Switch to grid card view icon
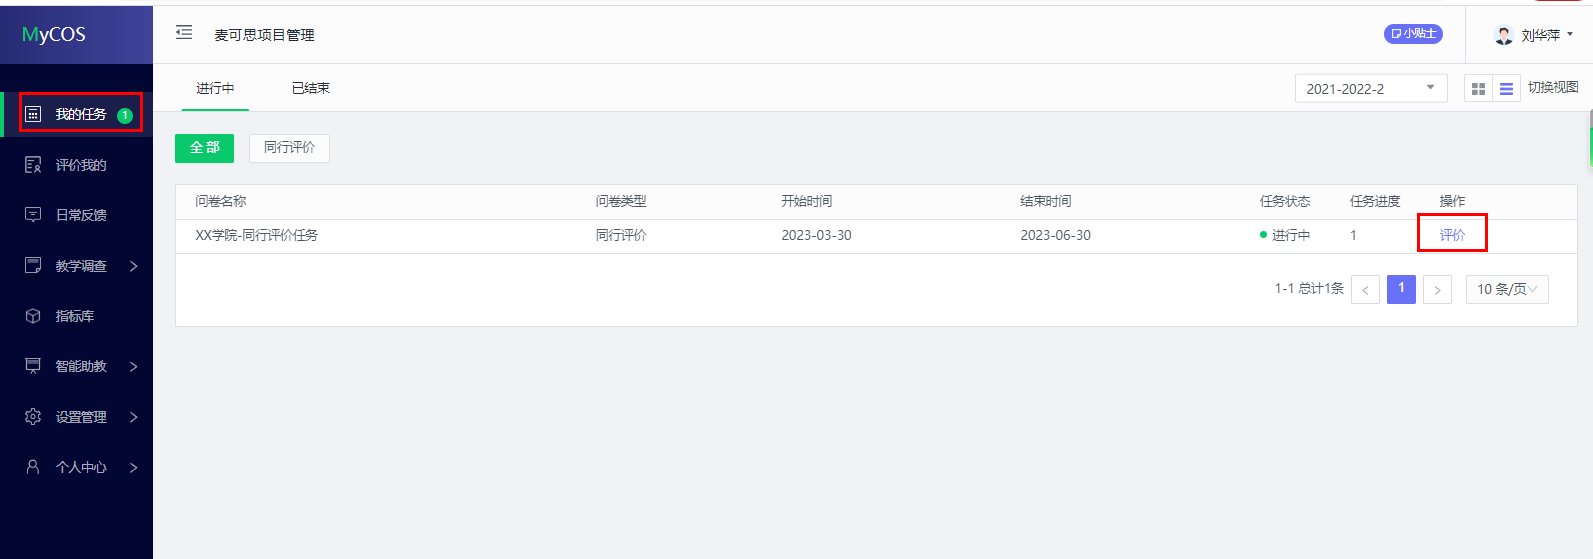Image resolution: width=1593 pixels, height=559 pixels. (1478, 89)
